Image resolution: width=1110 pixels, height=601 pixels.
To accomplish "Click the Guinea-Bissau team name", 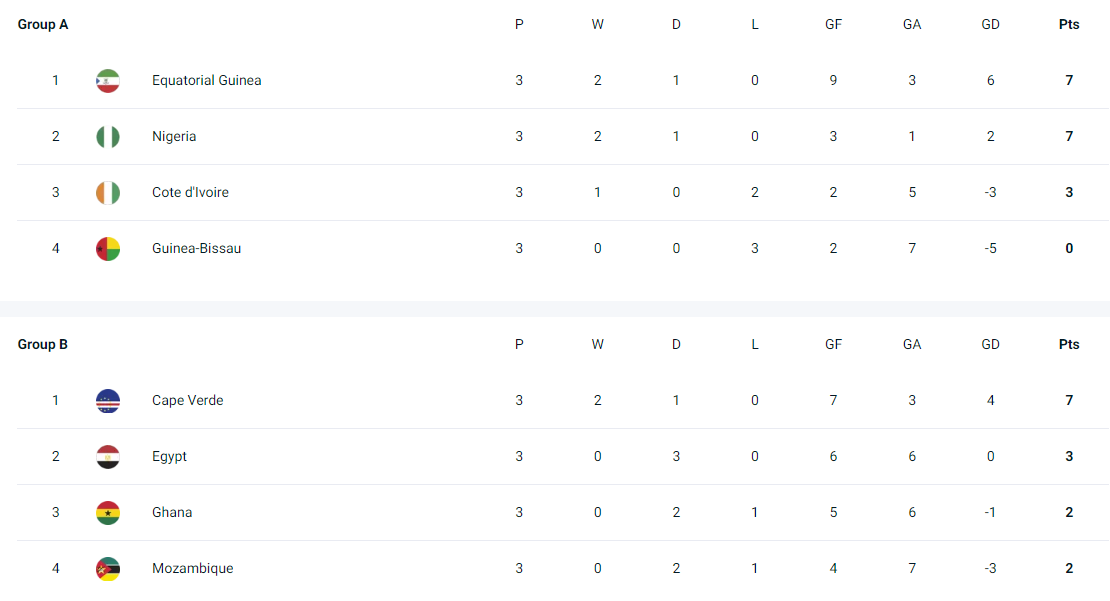I will coord(196,248).
